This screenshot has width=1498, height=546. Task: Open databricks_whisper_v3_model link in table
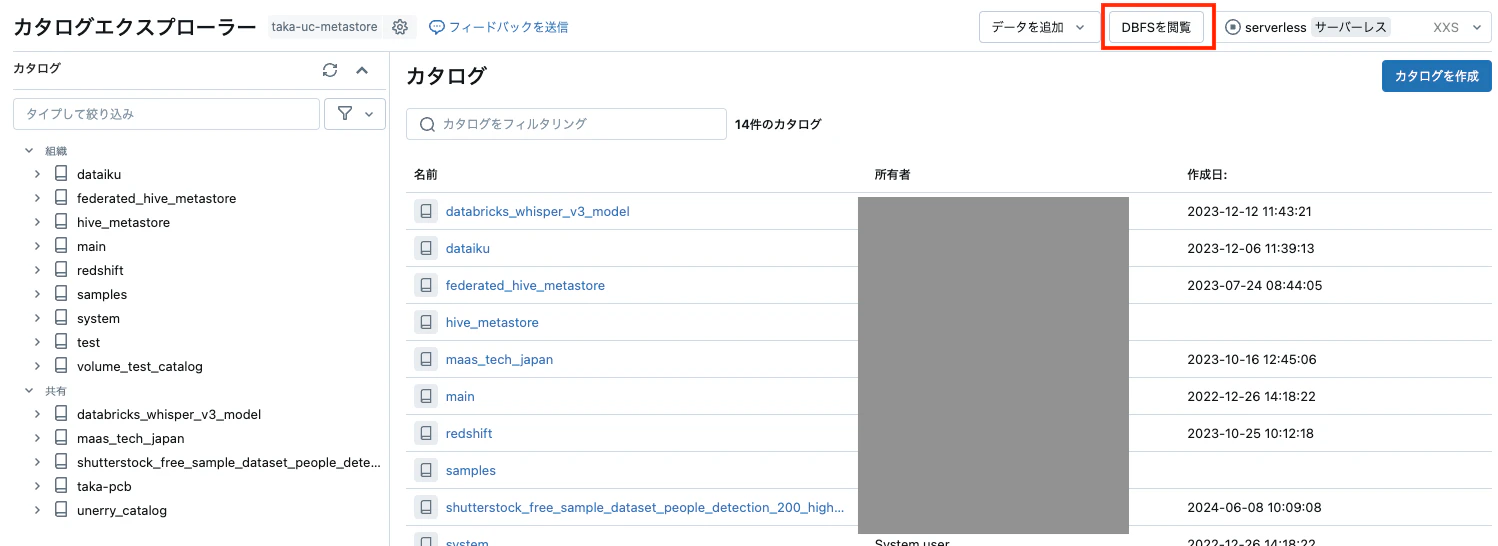pos(537,211)
